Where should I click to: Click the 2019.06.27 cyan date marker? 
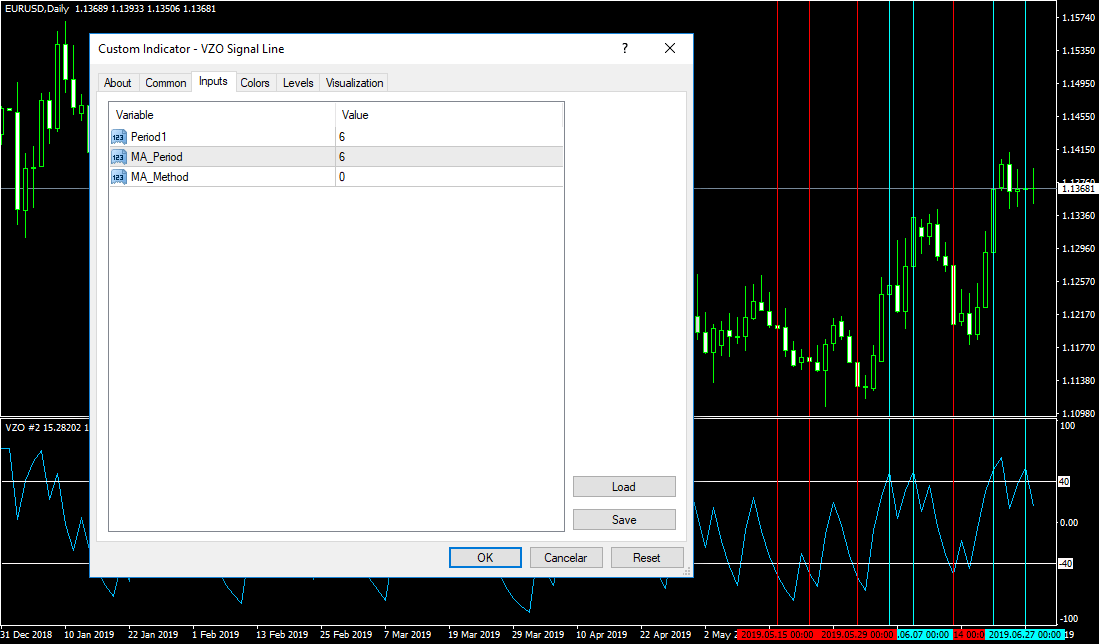click(x=1025, y=635)
